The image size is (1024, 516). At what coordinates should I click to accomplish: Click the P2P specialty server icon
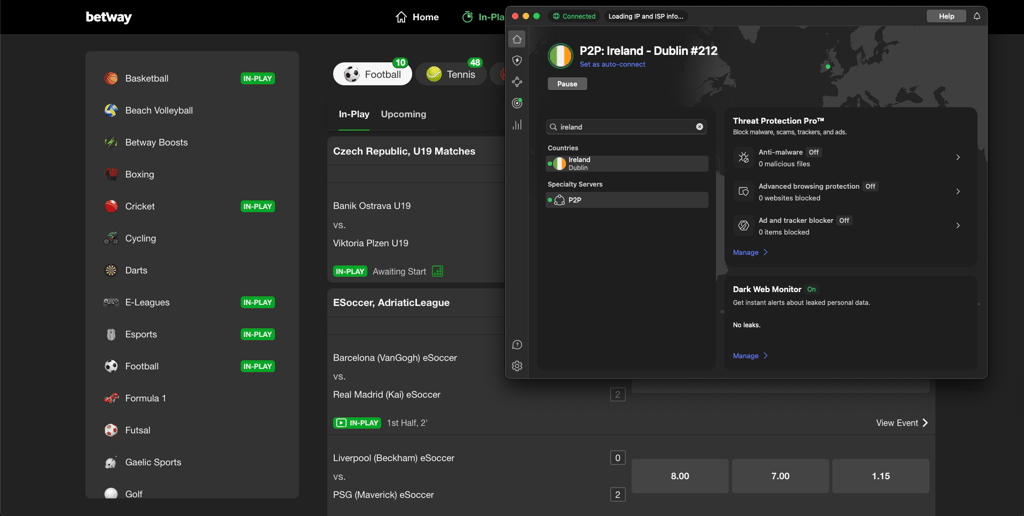tap(560, 200)
